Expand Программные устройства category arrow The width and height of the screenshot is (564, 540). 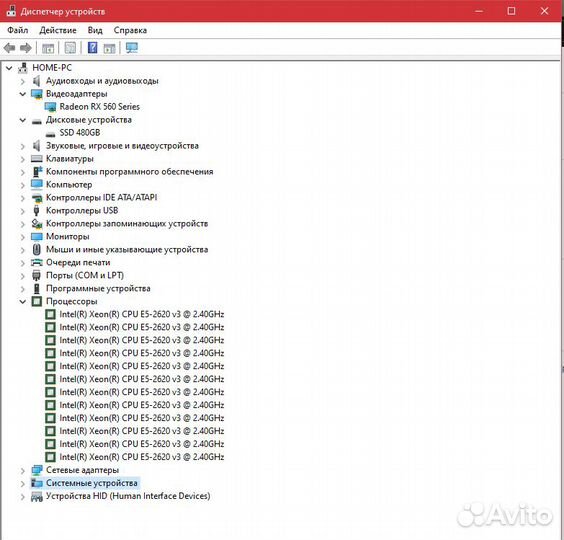[23, 289]
